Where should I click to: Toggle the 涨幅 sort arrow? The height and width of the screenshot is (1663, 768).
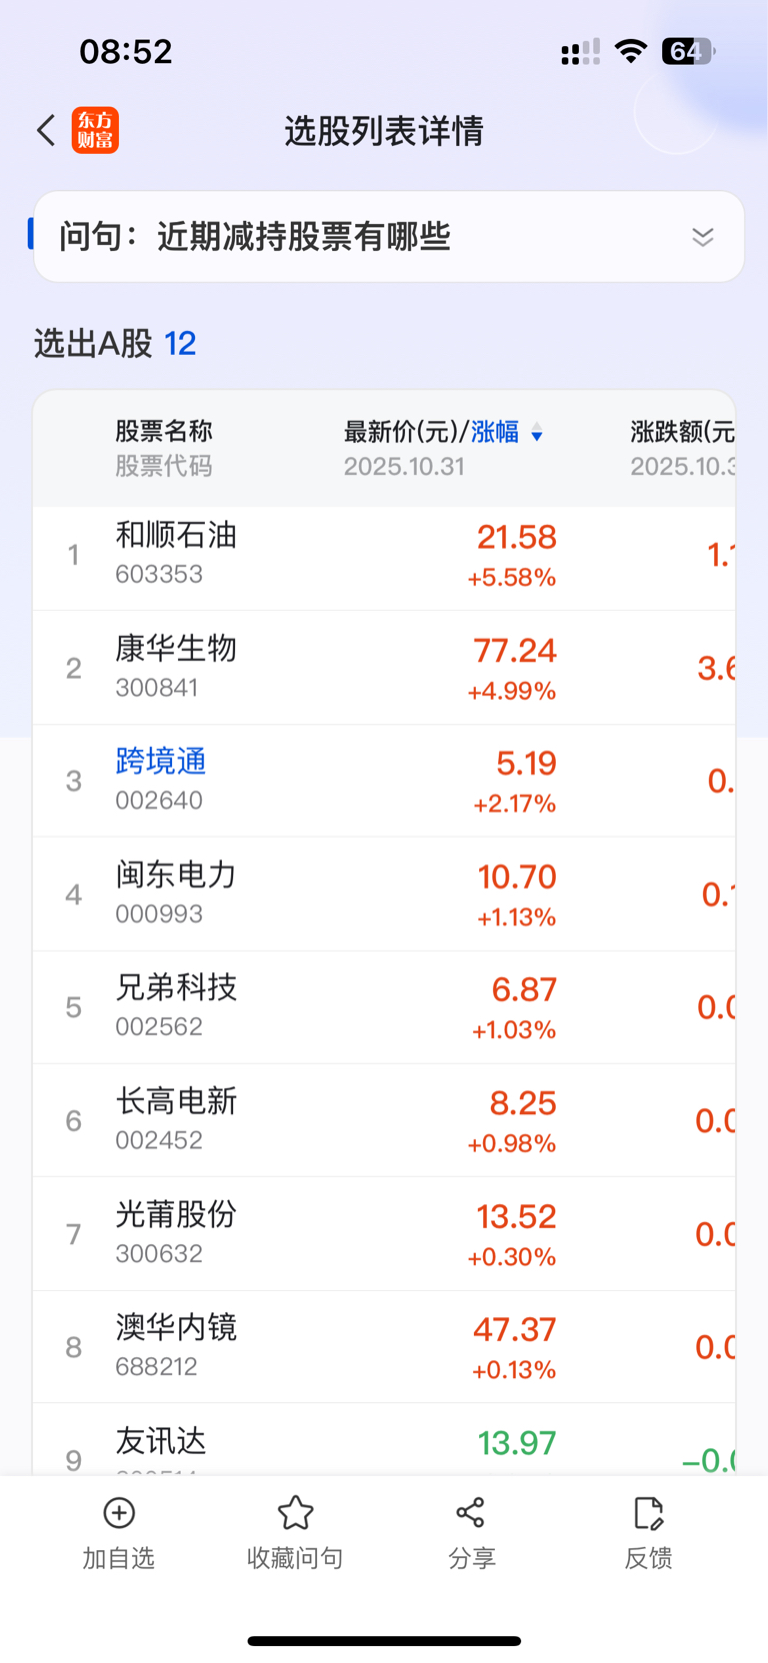click(537, 433)
